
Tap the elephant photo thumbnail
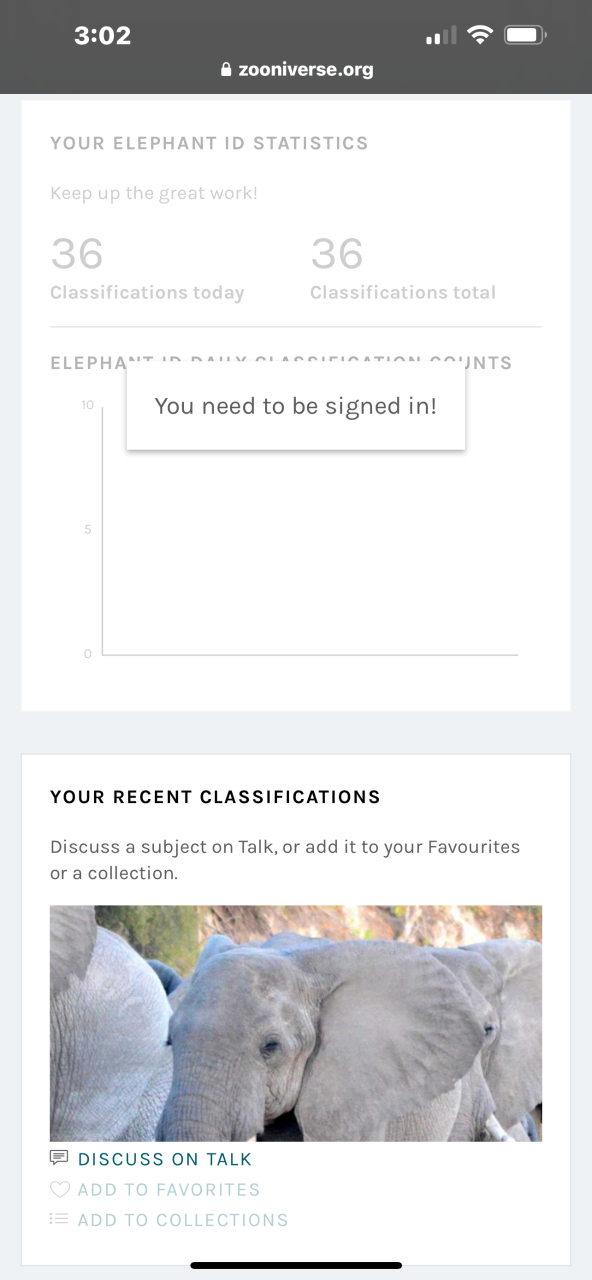pyautogui.click(x=296, y=1023)
